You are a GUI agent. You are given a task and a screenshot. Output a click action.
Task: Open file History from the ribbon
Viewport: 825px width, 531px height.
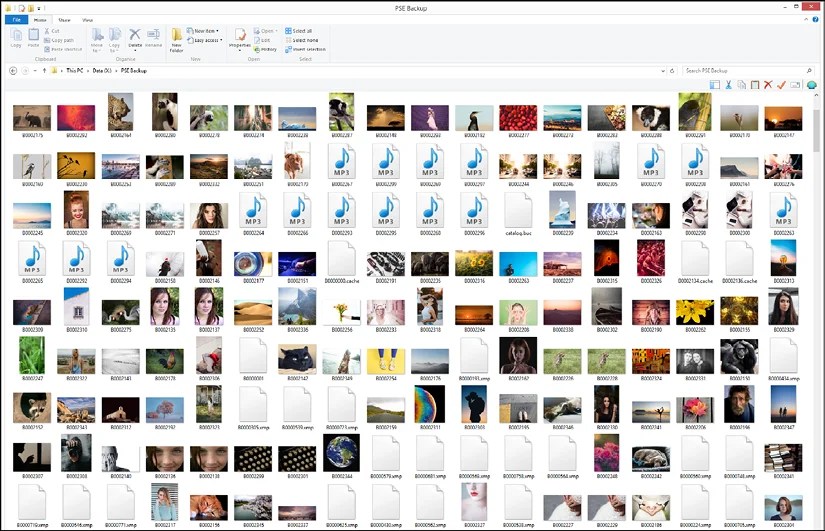[265, 49]
